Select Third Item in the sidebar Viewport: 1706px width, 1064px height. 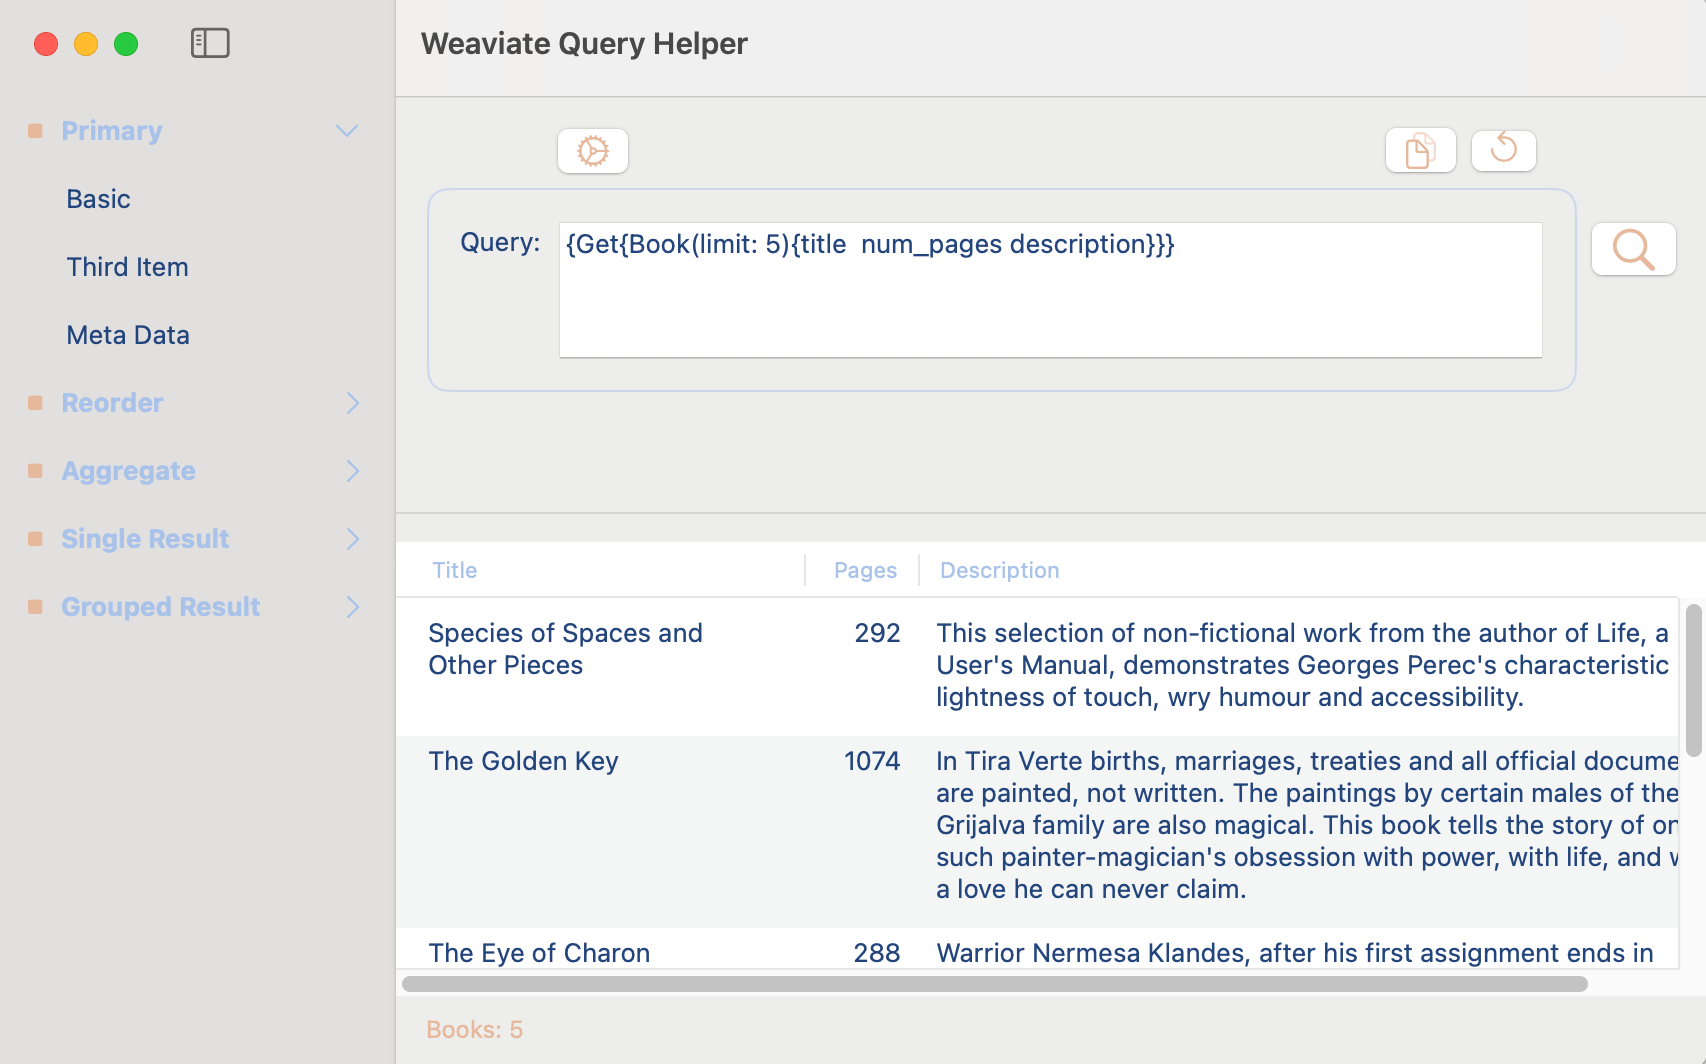(127, 266)
